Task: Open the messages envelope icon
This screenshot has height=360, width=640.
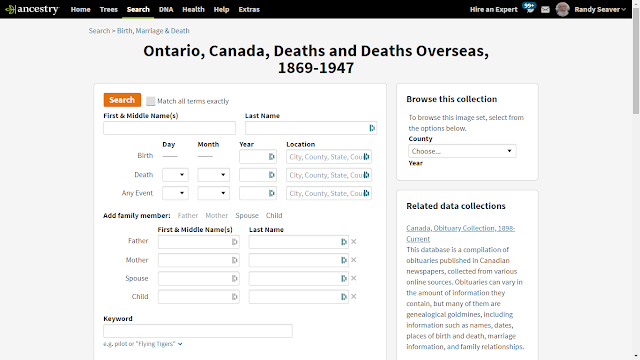Action: coord(545,9)
